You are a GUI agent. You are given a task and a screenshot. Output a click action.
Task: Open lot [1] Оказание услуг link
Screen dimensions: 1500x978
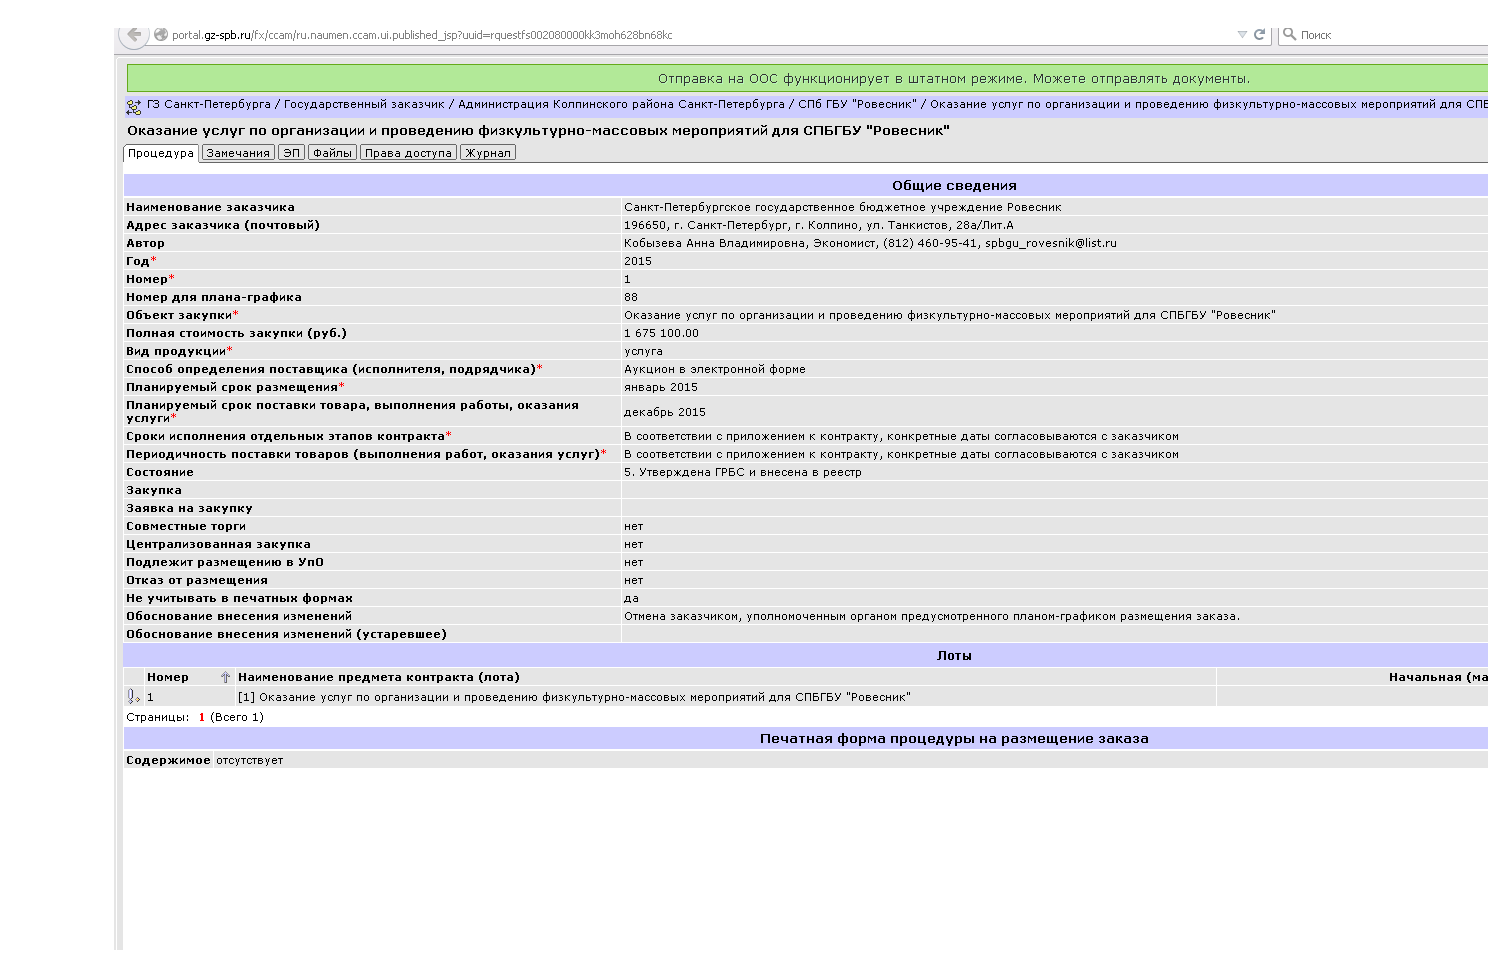click(574, 697)
